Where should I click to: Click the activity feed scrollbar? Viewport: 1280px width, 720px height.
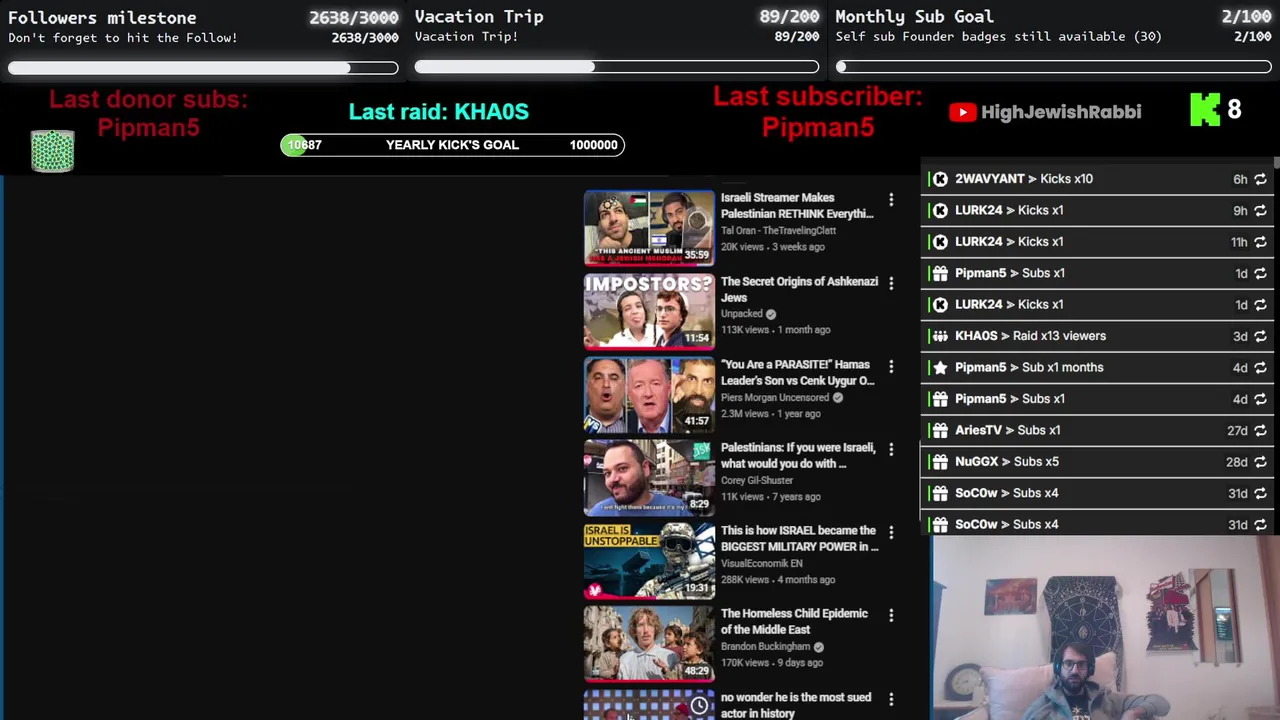1276,164
